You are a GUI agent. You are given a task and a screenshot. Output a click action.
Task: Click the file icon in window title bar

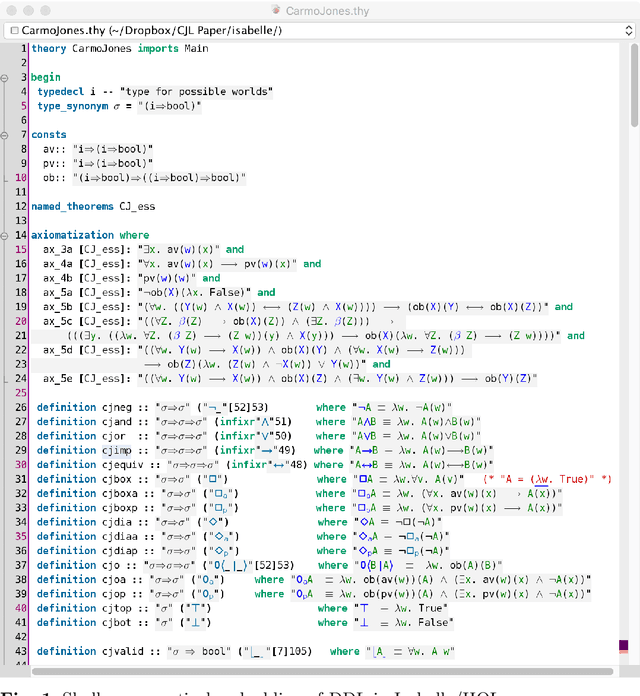[x=276, y=9]
